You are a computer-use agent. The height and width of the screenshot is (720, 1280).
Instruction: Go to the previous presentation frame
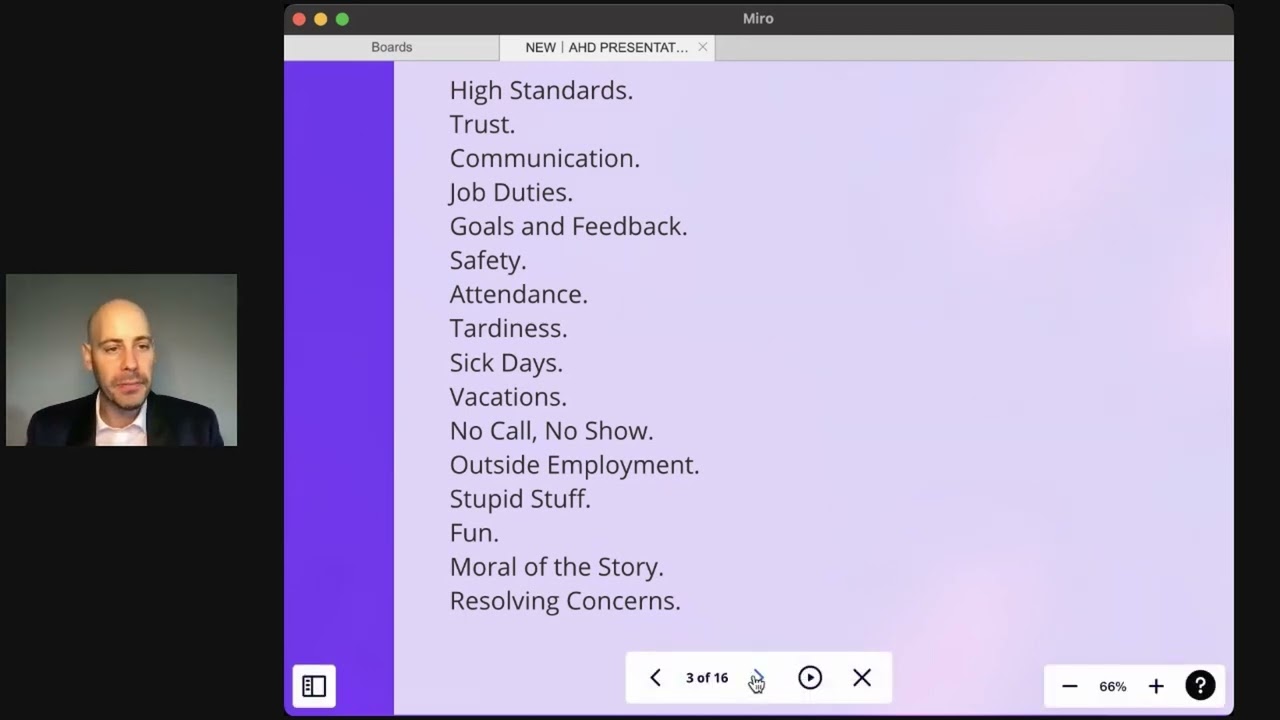[x=655, y=678]
